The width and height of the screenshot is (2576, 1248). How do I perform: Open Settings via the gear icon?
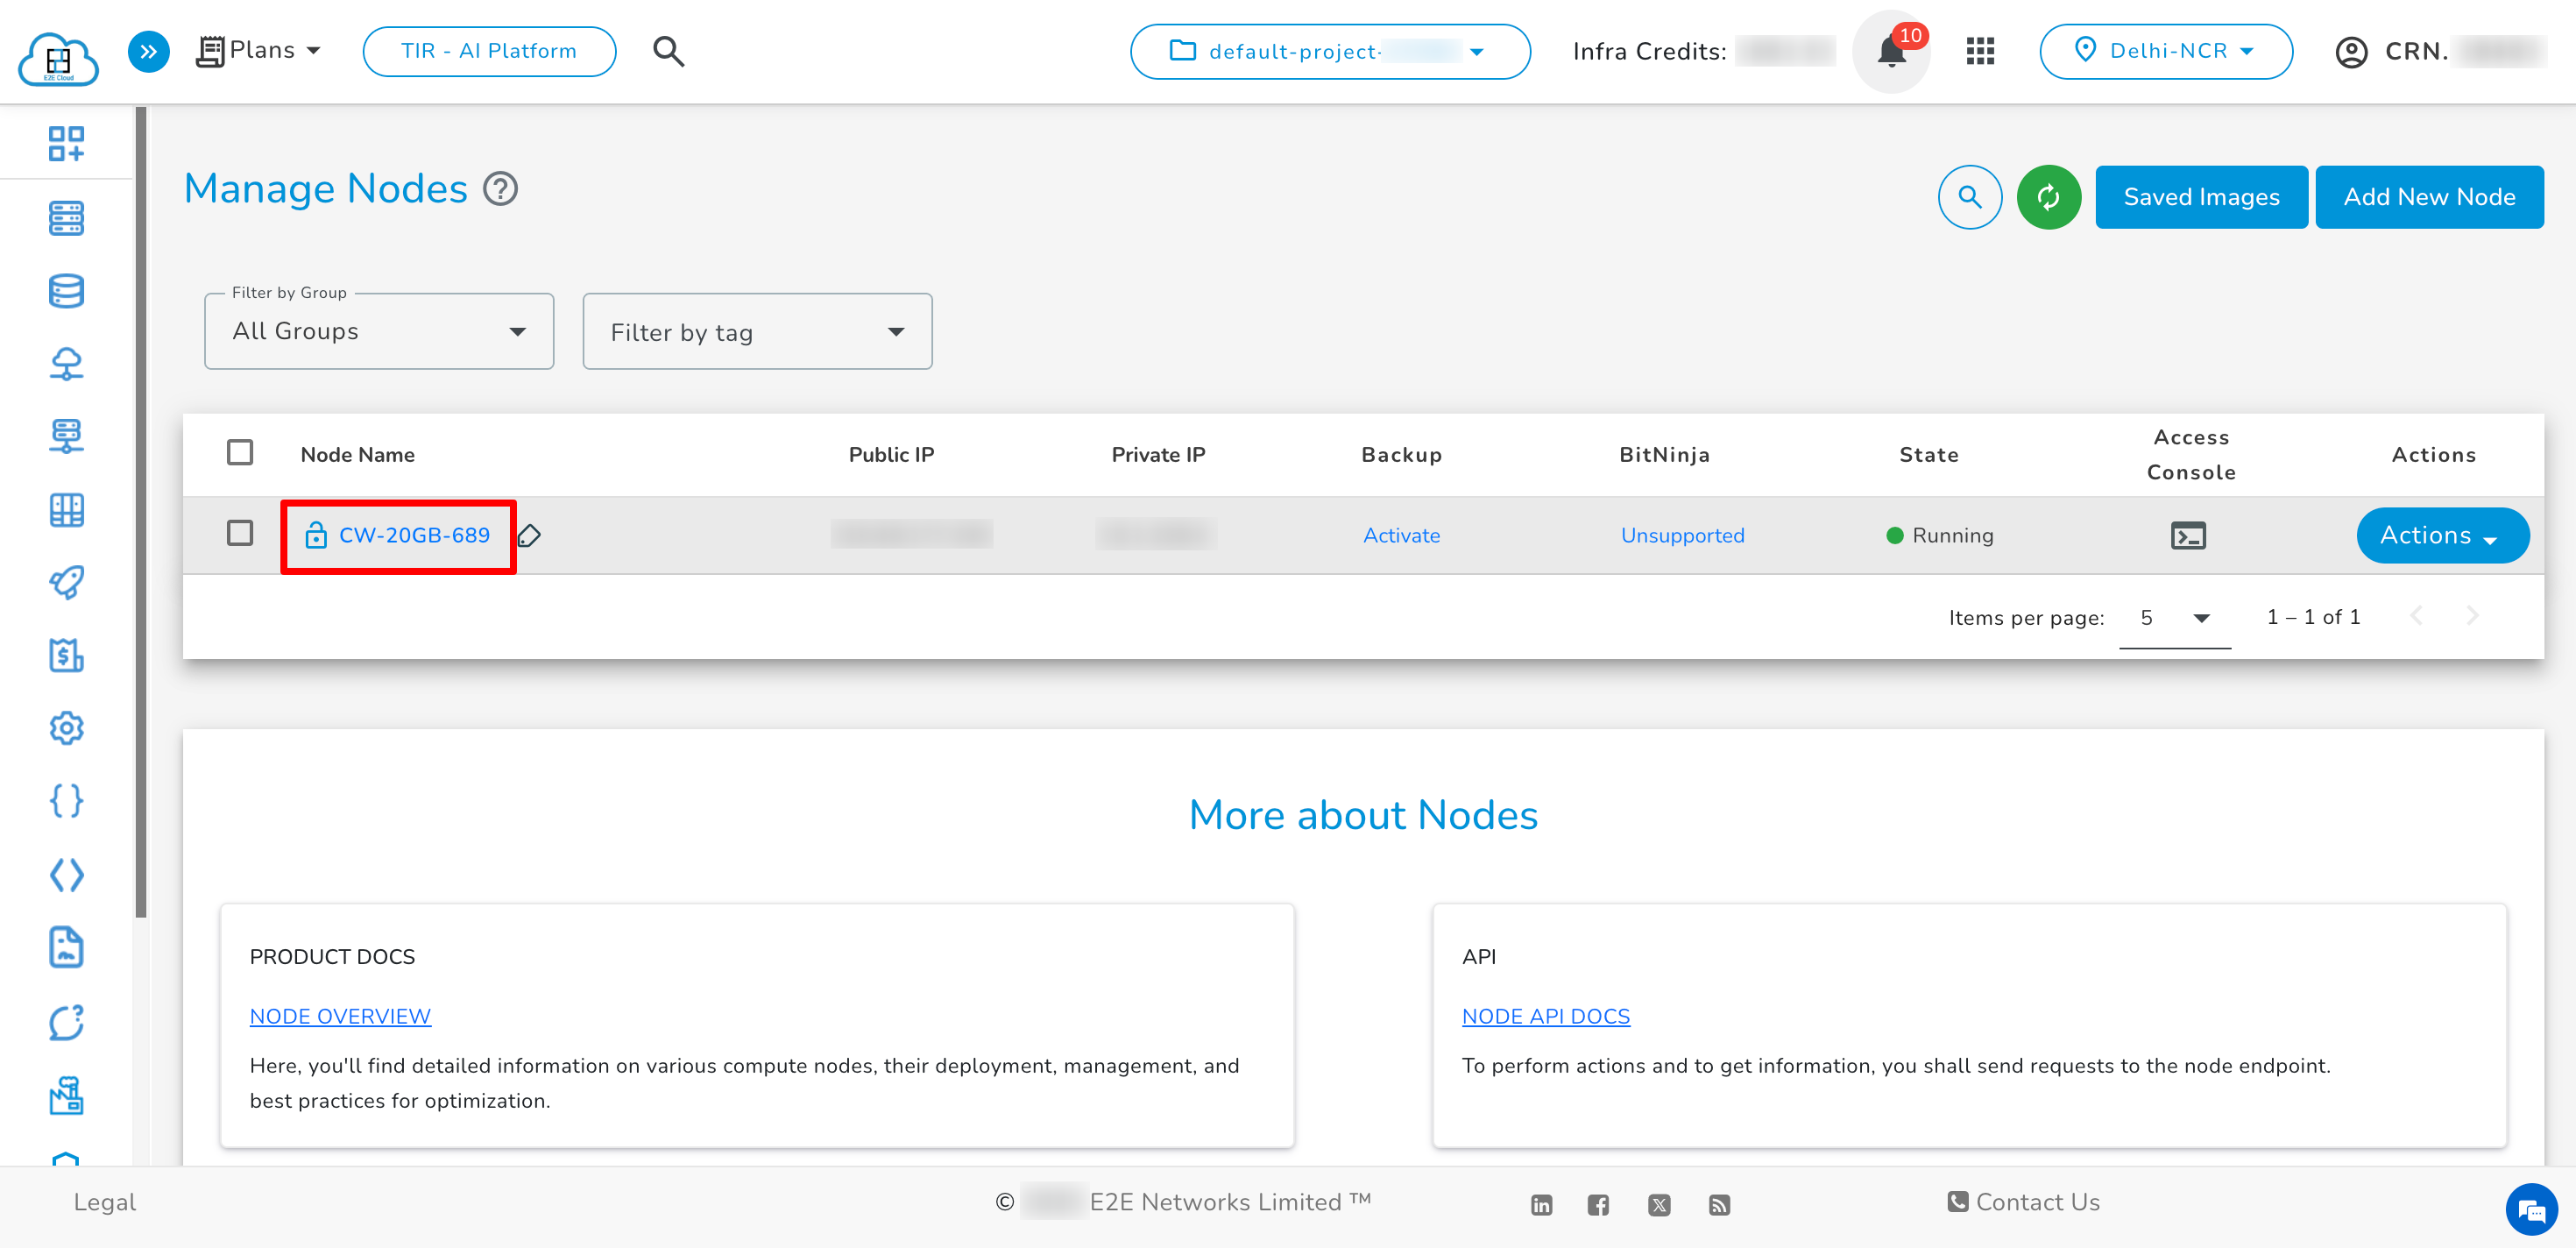coord(66,728)
